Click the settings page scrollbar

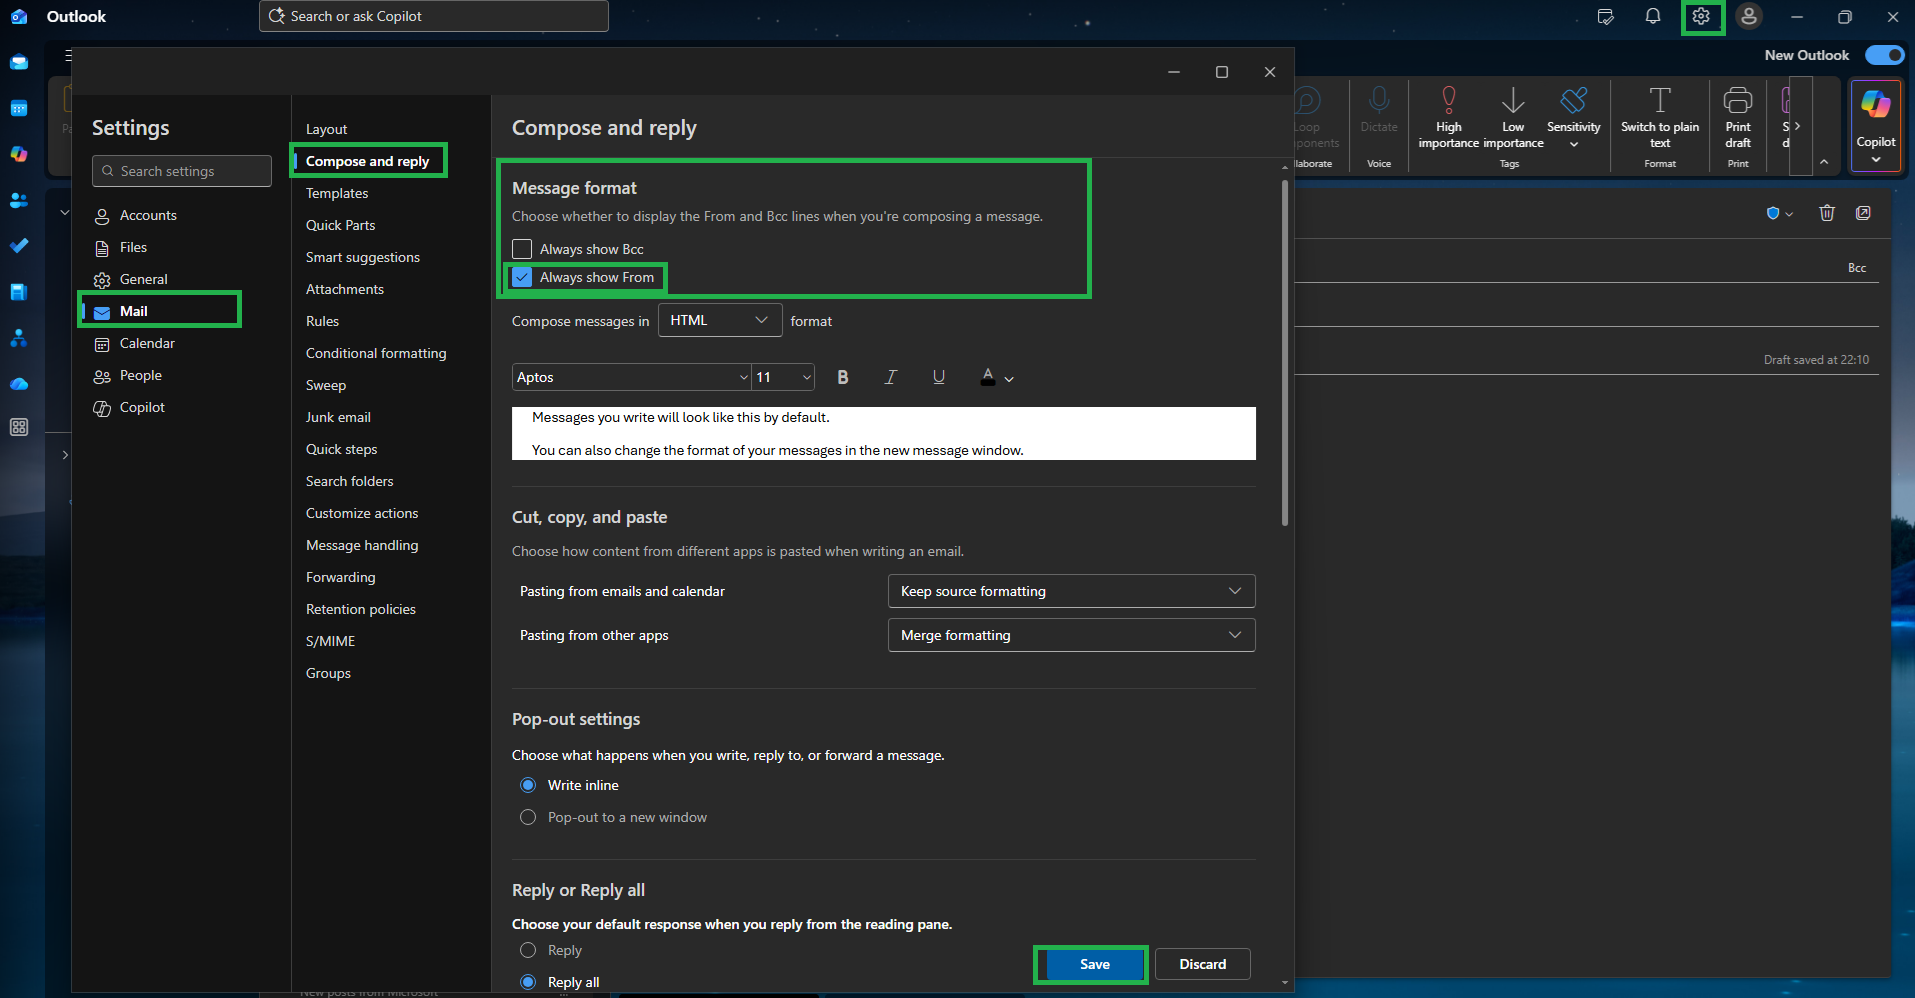point(1285,353)
